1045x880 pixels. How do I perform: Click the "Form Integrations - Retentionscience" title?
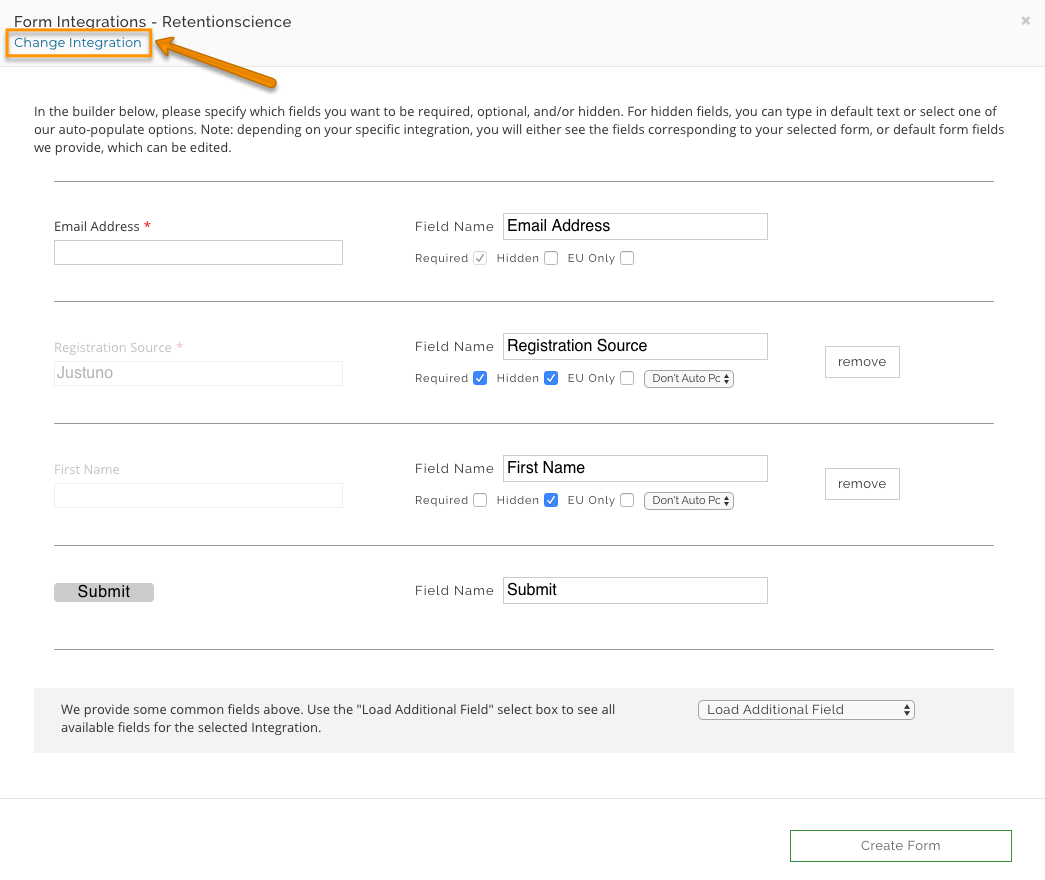[x=153, y=21]
